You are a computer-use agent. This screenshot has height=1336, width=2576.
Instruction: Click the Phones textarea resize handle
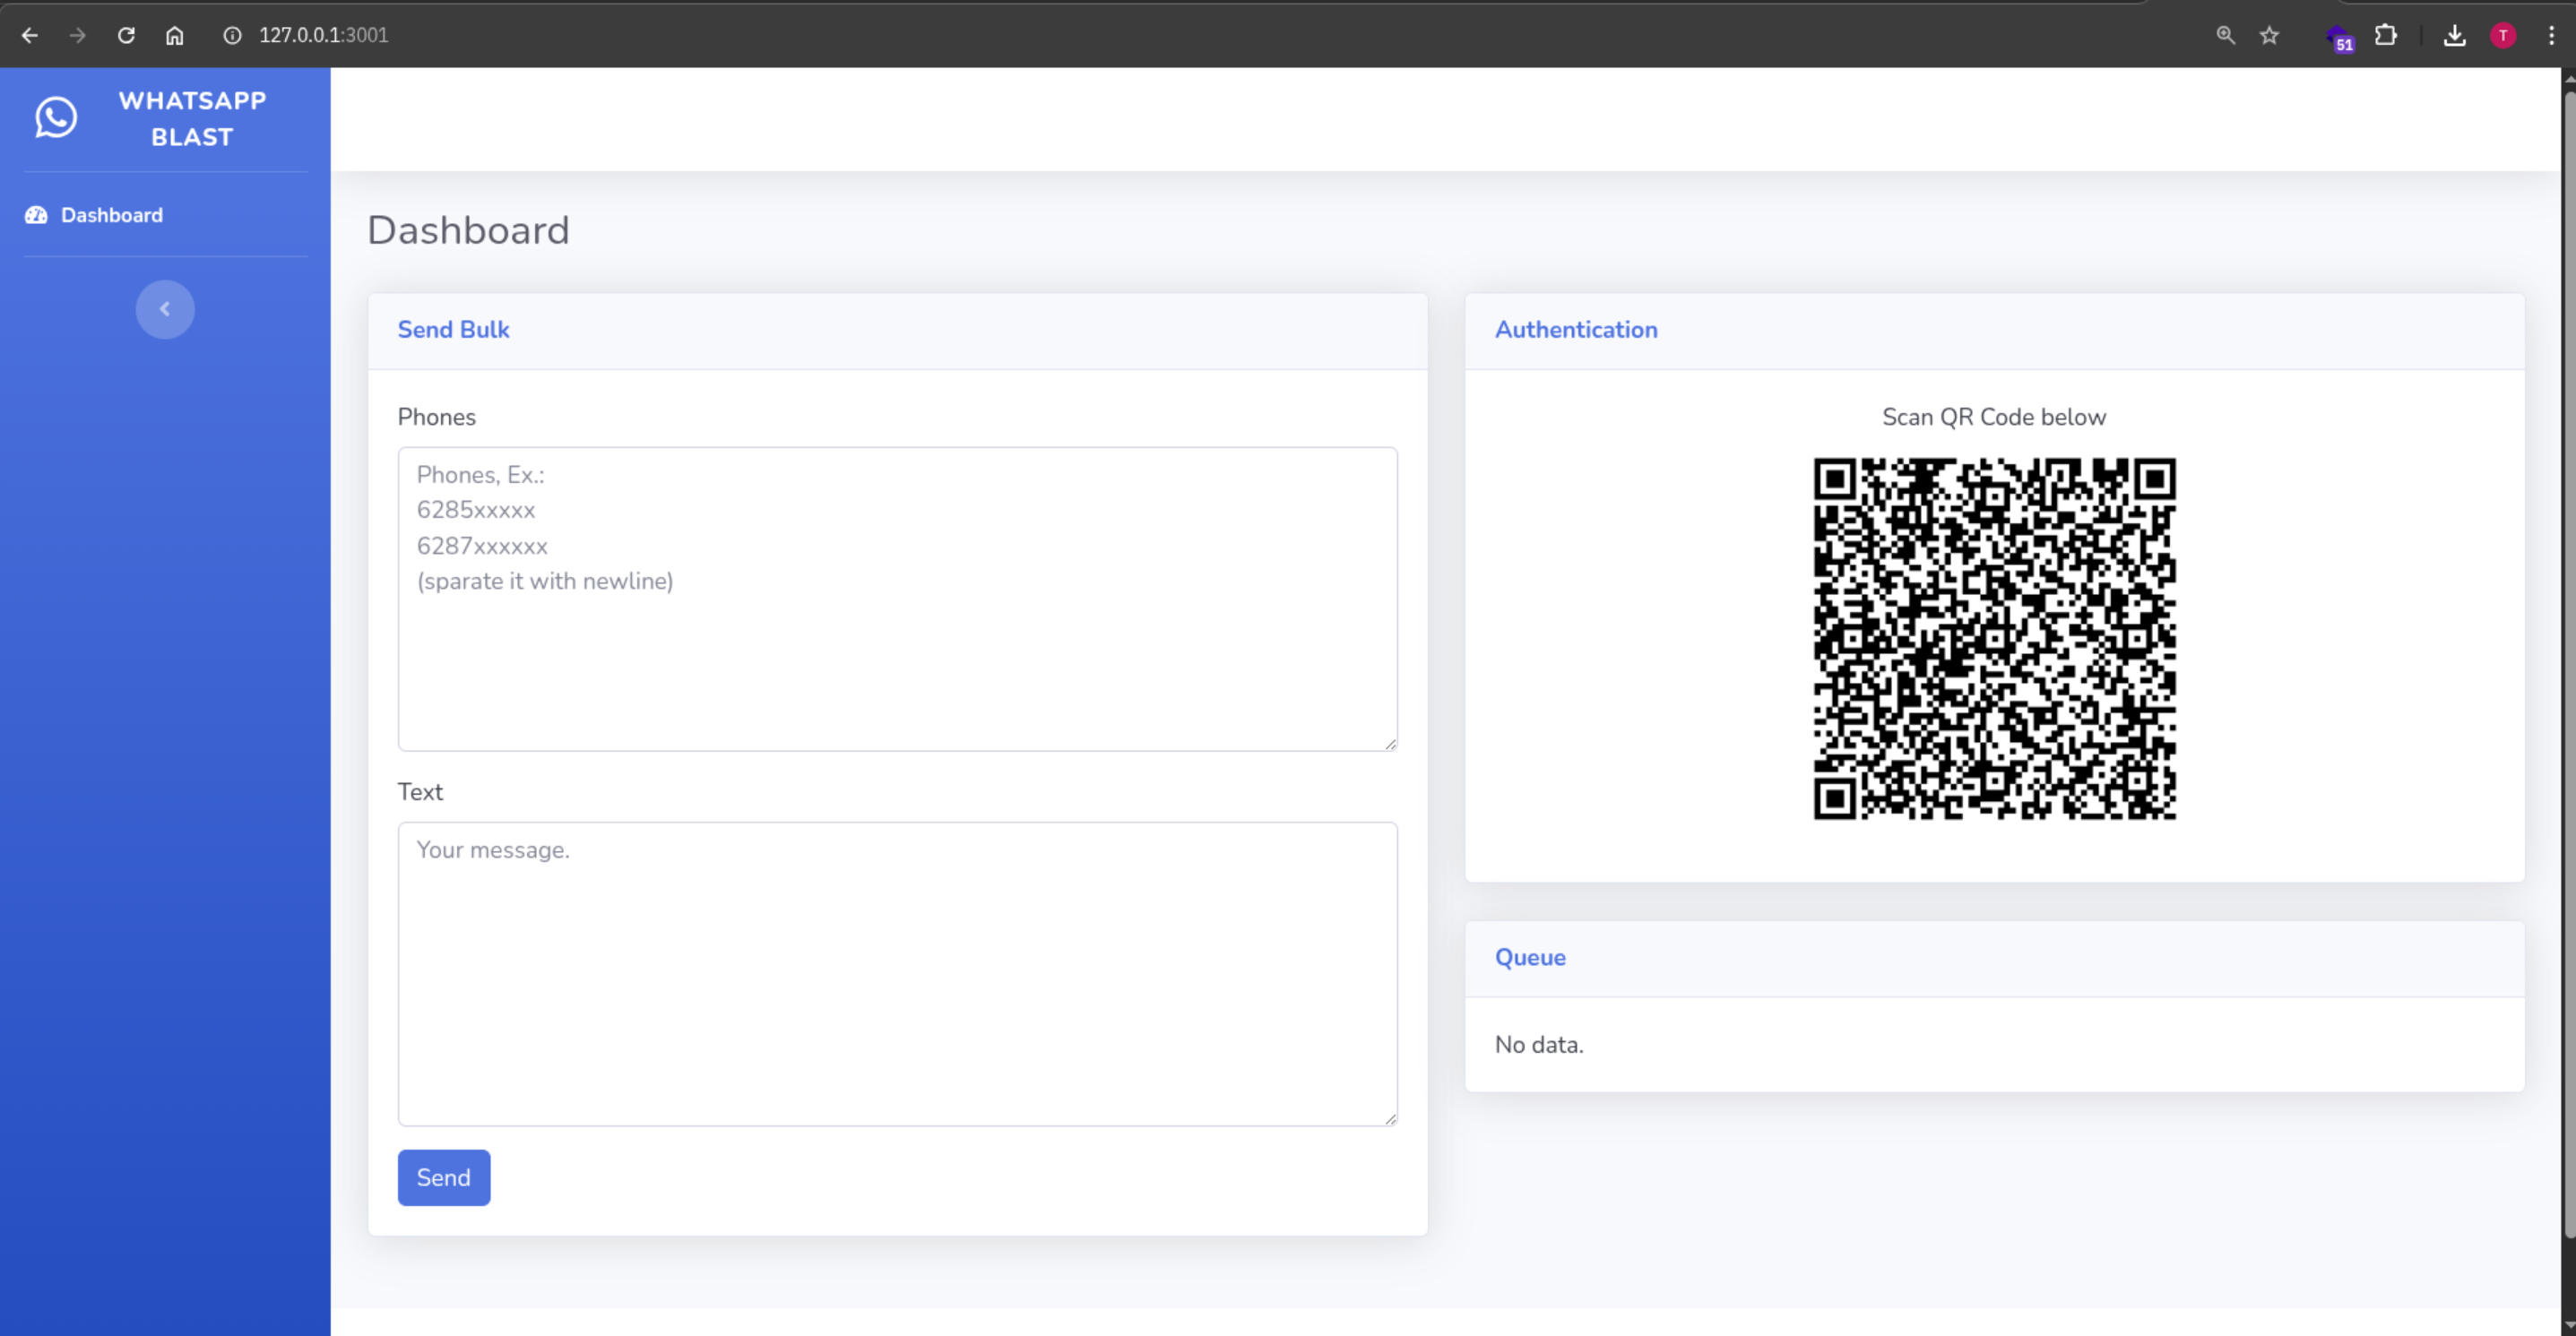(x=1390, y=743)
